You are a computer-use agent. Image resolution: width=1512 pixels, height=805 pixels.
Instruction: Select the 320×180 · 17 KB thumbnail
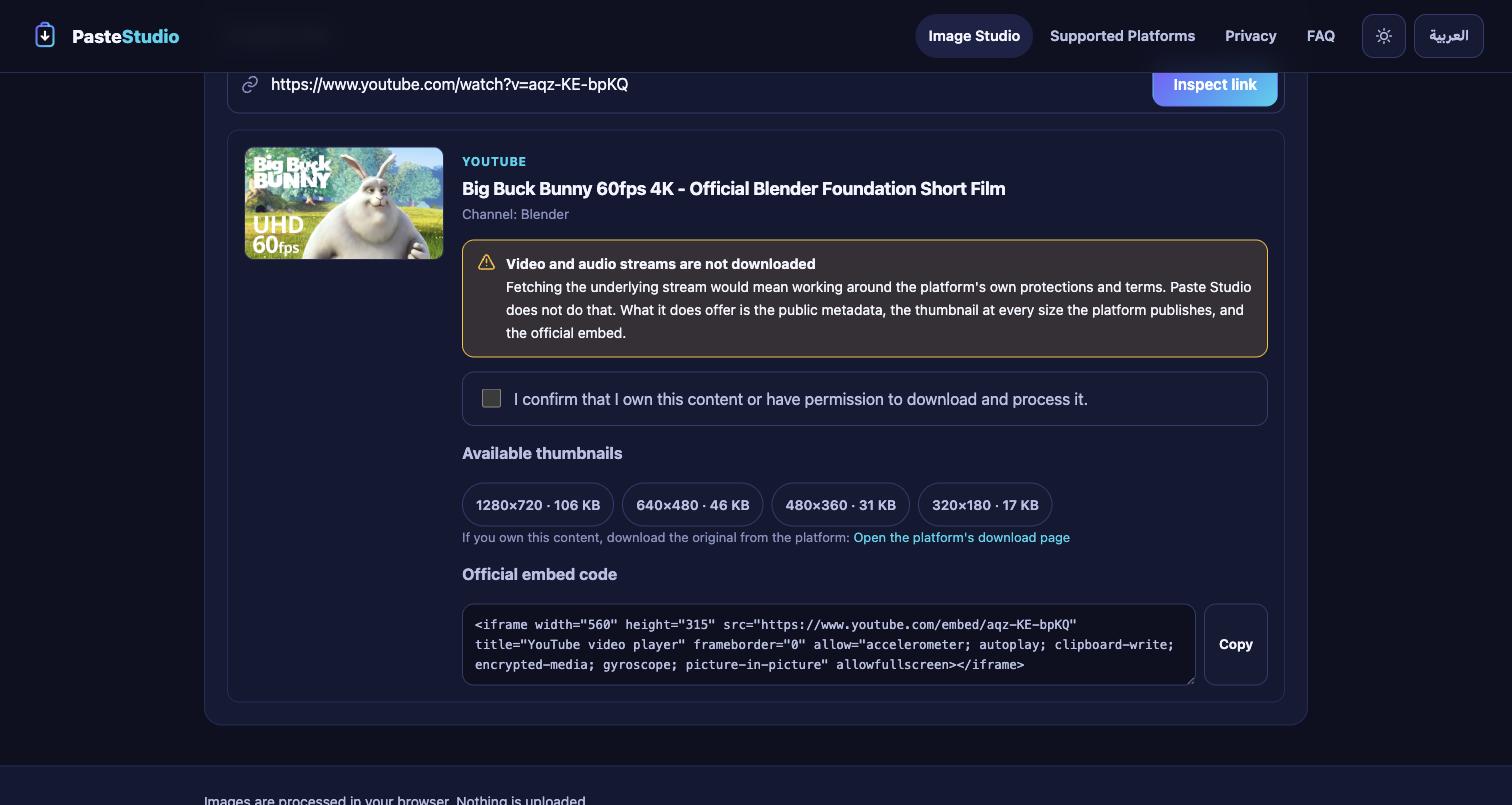pos(985,505)
